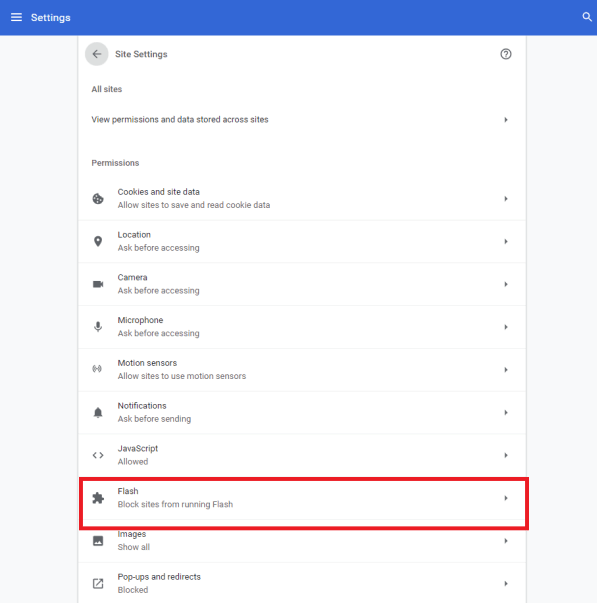The height and width of the screenshot is (603, 597).
Task: Click the search settings magnifier icon
Action: (587, 17)
